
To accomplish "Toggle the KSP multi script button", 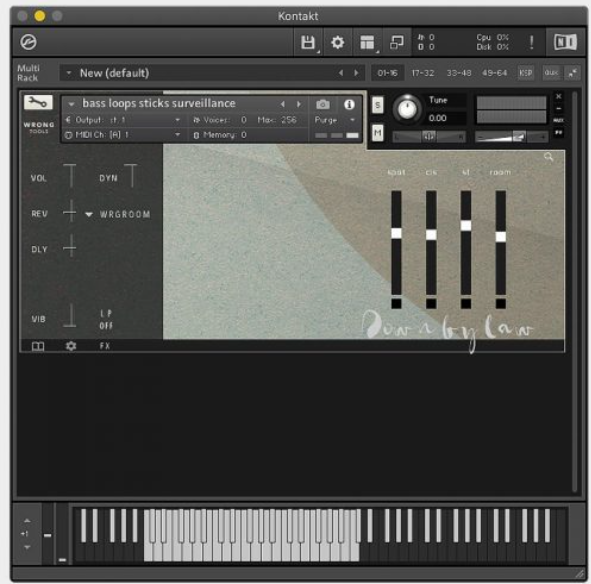I will tap(525, 73).
